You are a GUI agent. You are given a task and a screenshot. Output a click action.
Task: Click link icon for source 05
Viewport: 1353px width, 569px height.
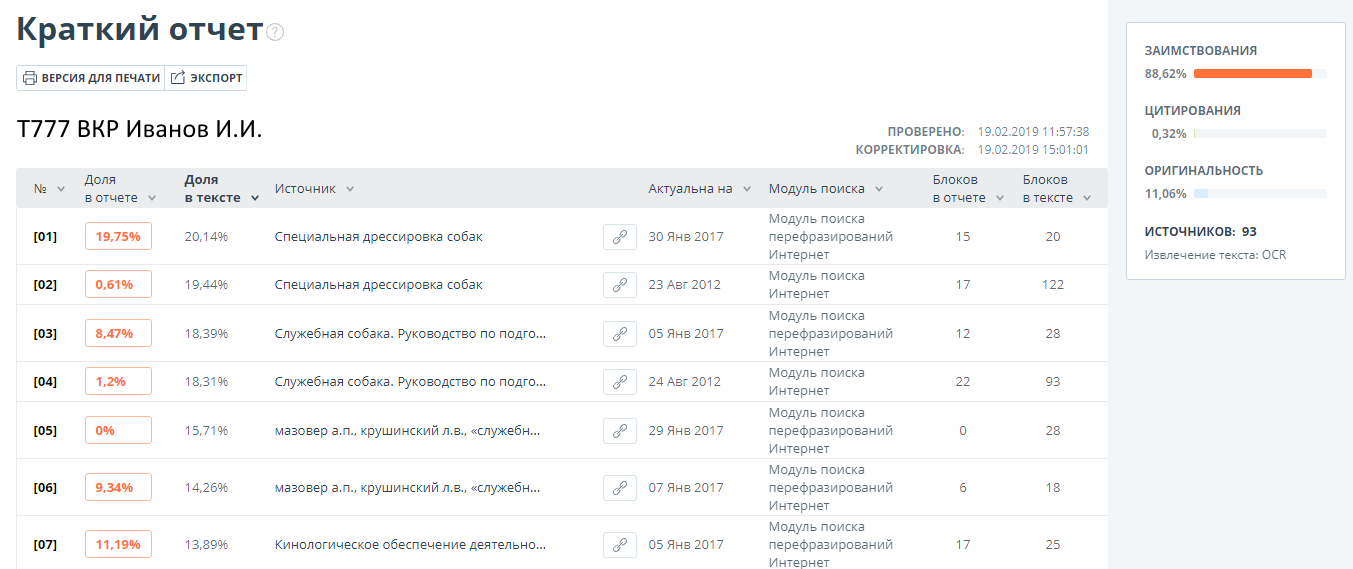619,431
